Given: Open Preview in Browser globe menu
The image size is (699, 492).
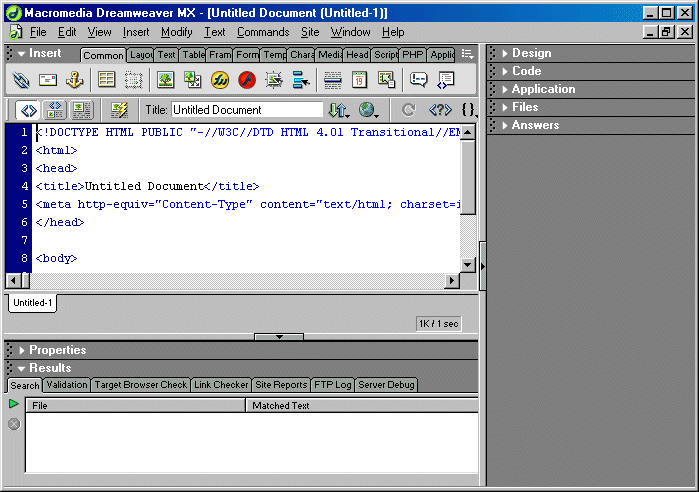Looking at the screenshot, I should click(x=369, y=110).
